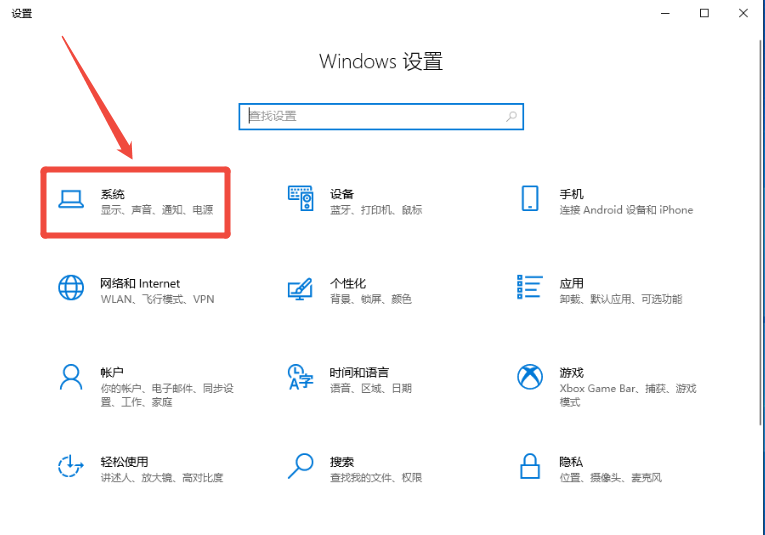The height and width of the screenshot is (535, 765).
Task: Open the 个性化 paintbrush icon
Action: pos(301,289)
